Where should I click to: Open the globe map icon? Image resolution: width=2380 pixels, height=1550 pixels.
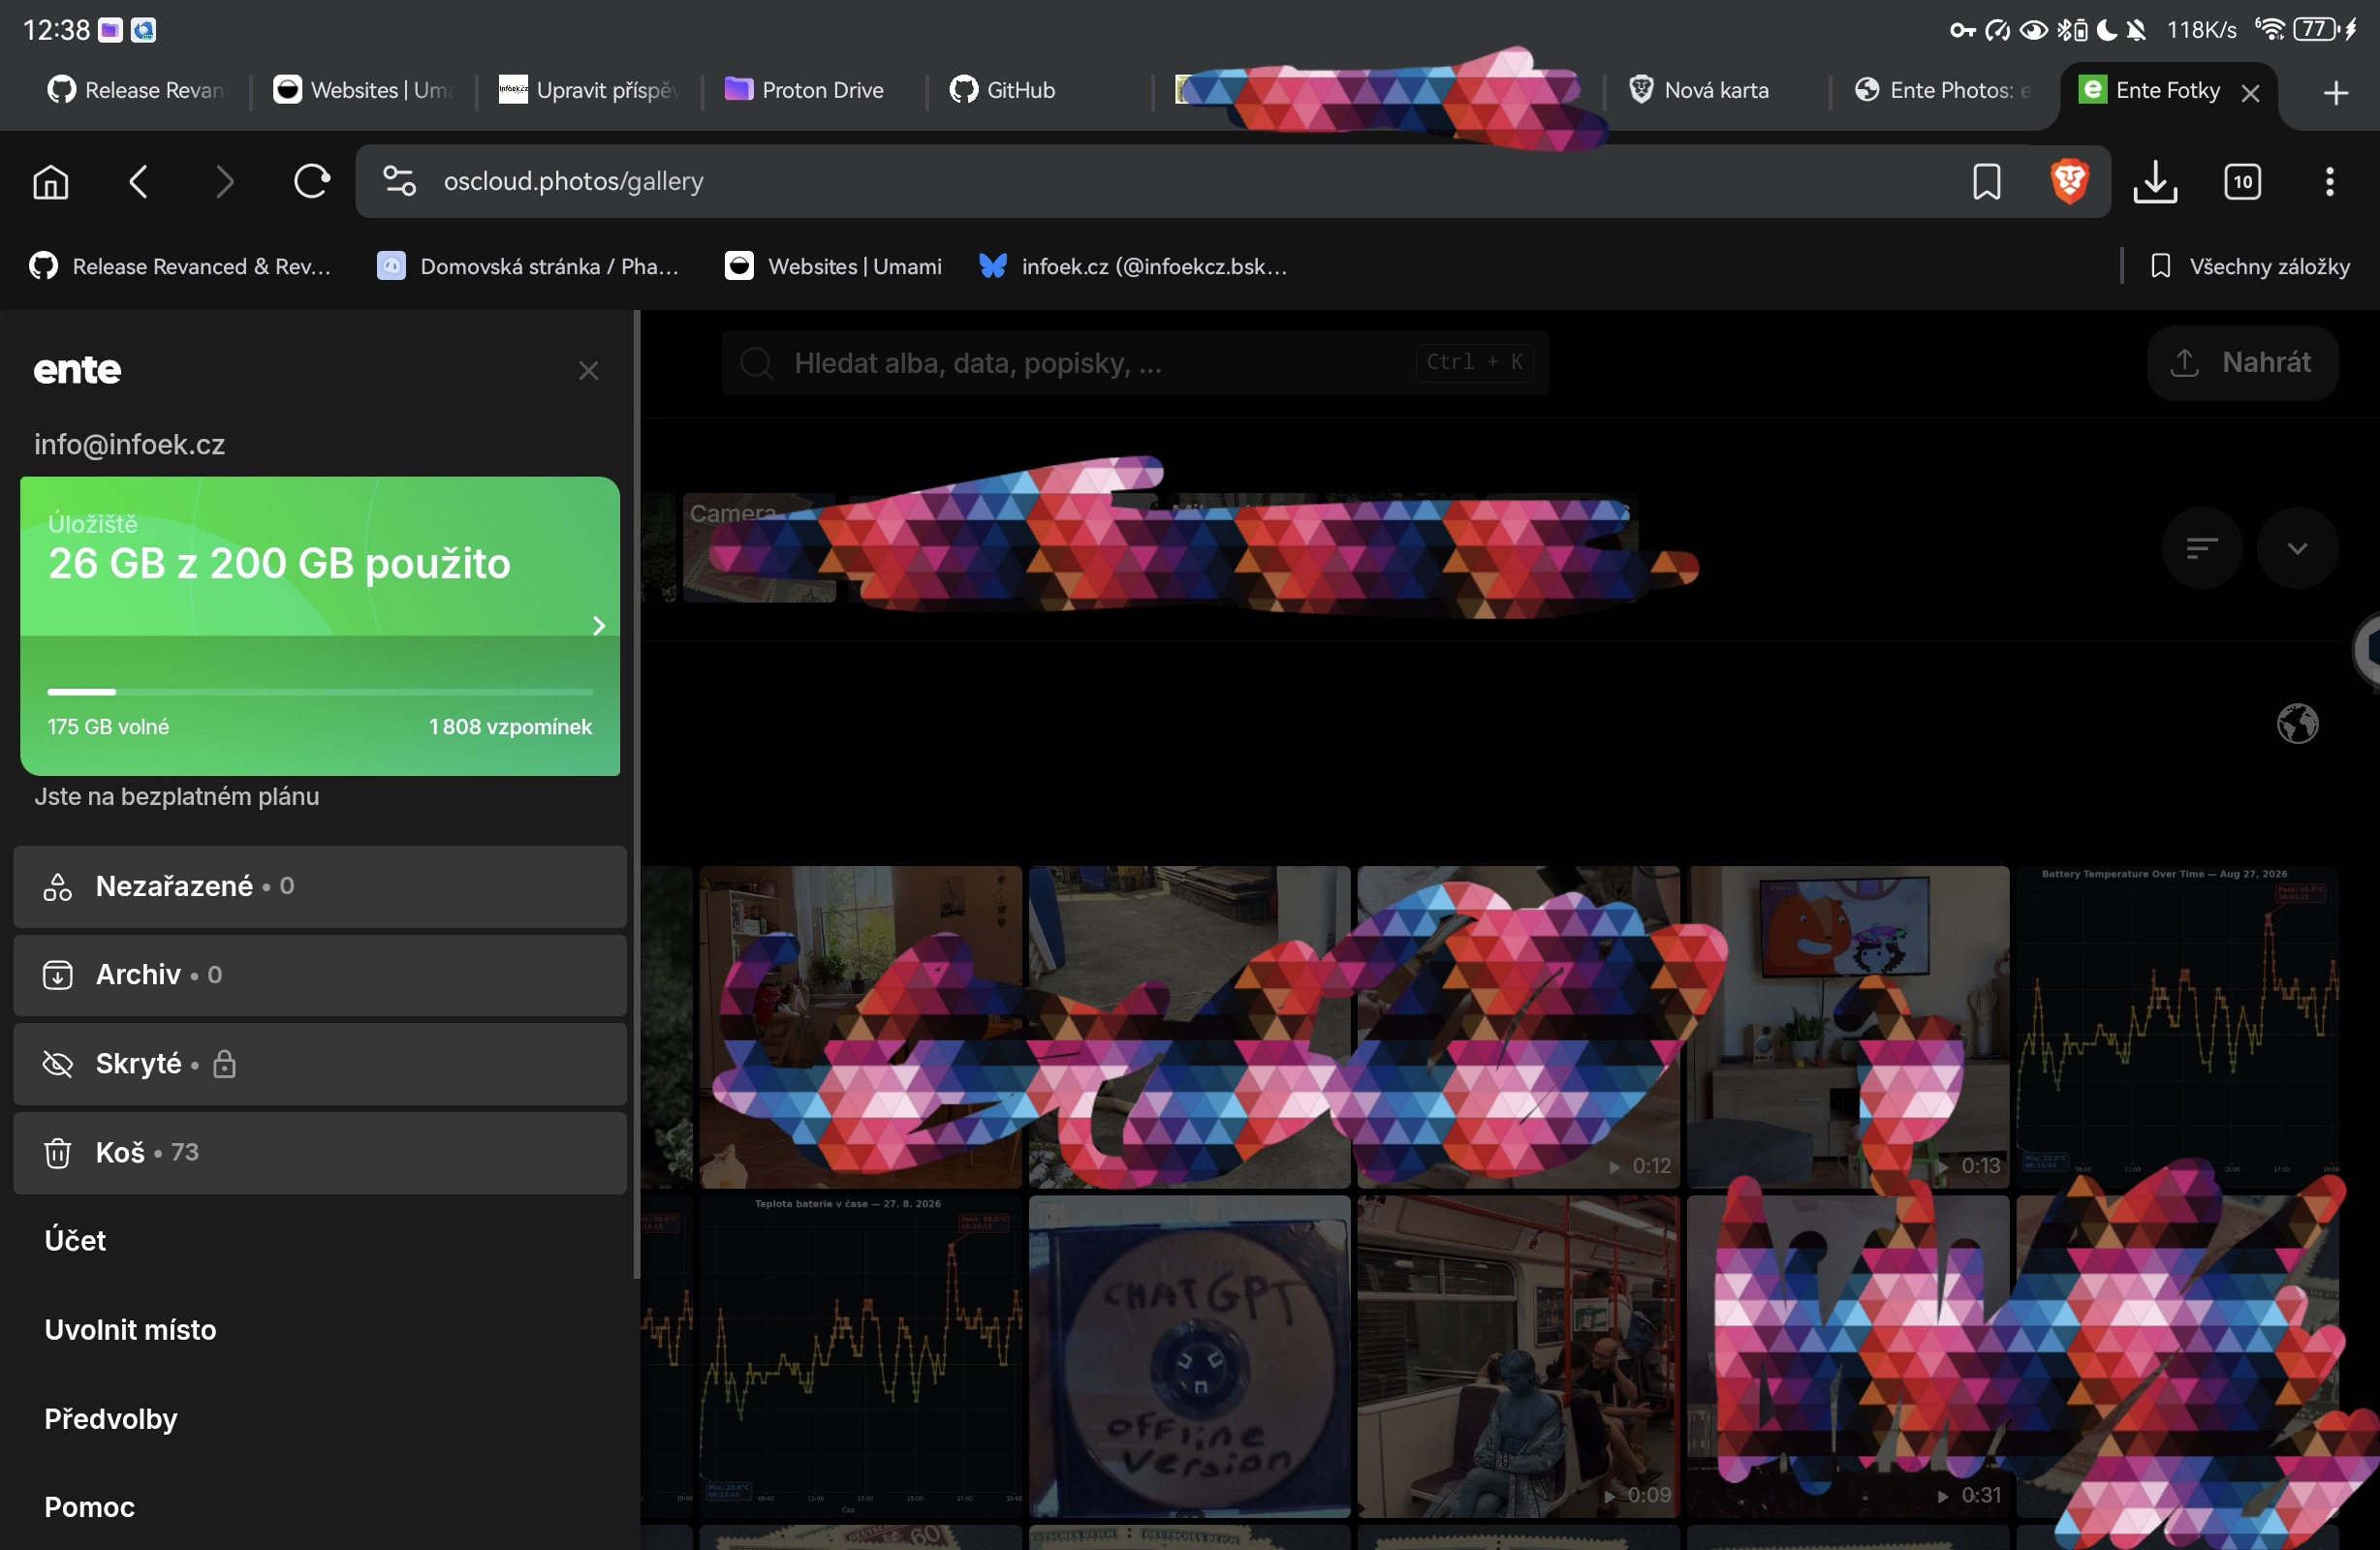click(x=2297, y=724)
